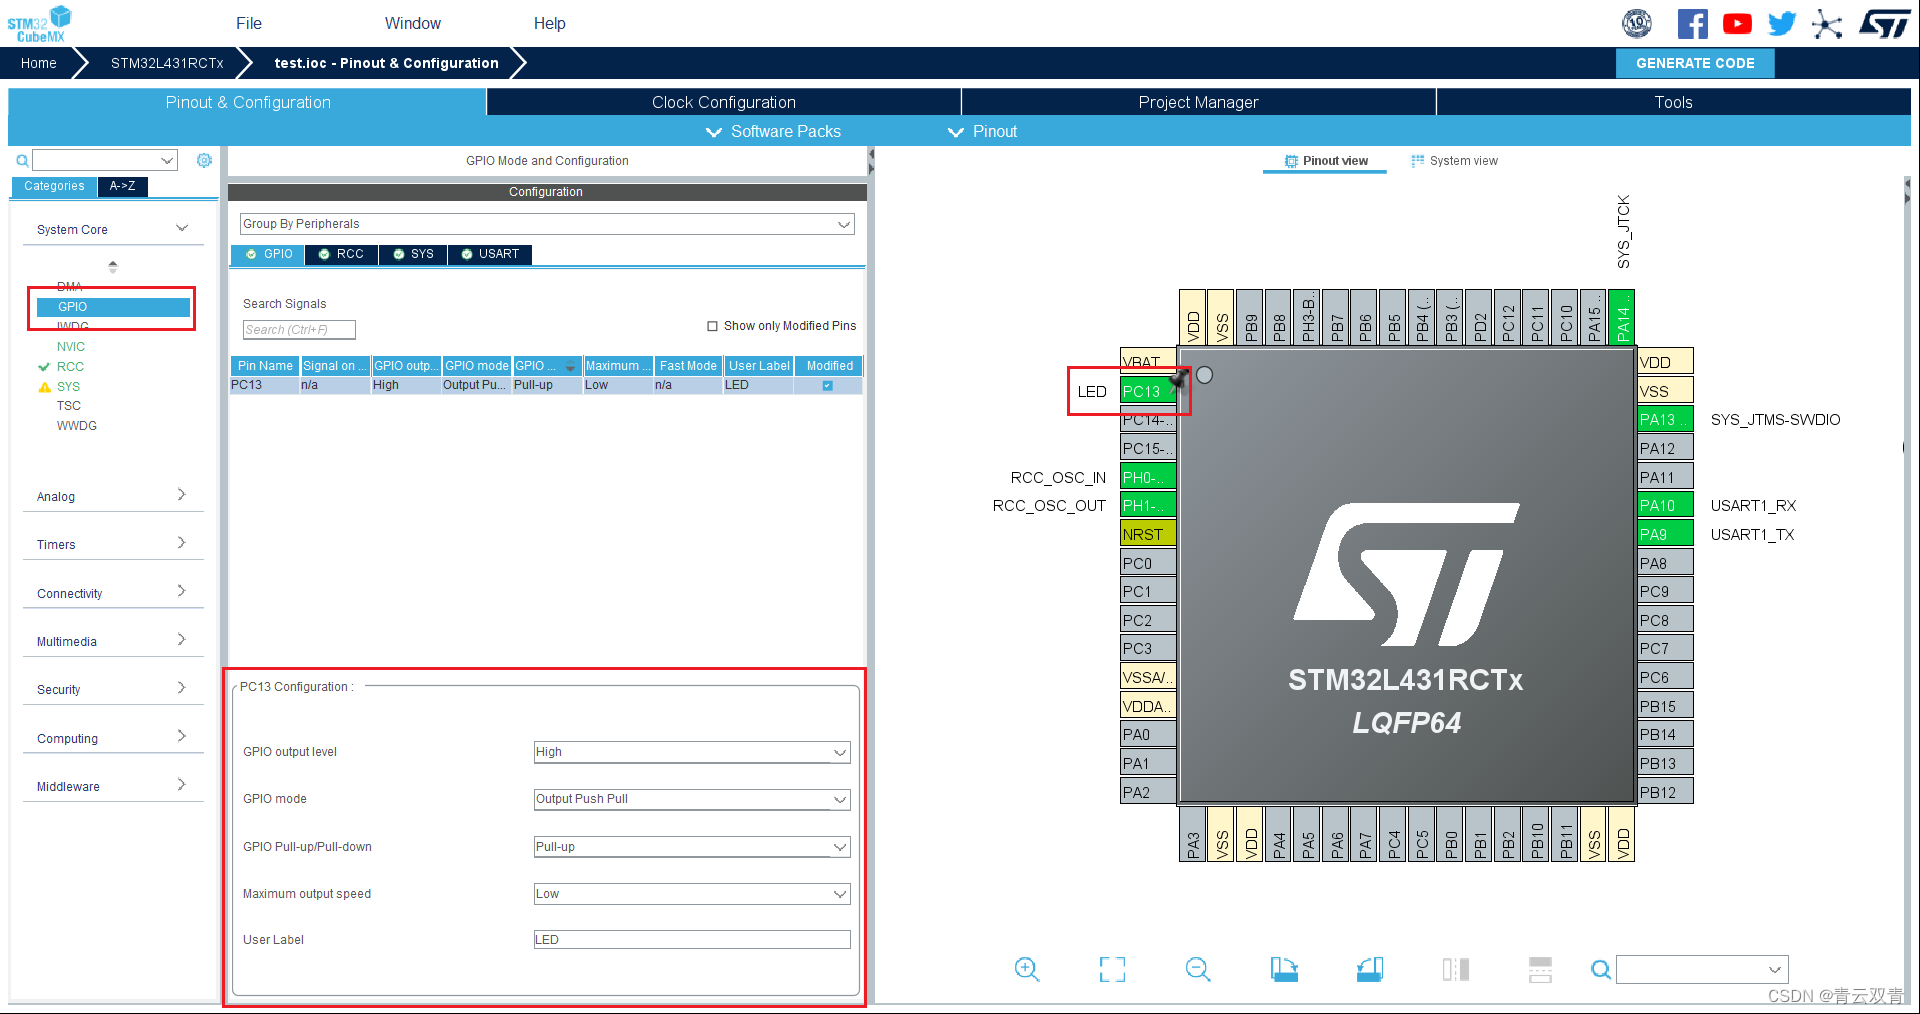Select the PA14 SYS_JTCK pin
1920x1014 pixels.
(x=1622, y=317)
